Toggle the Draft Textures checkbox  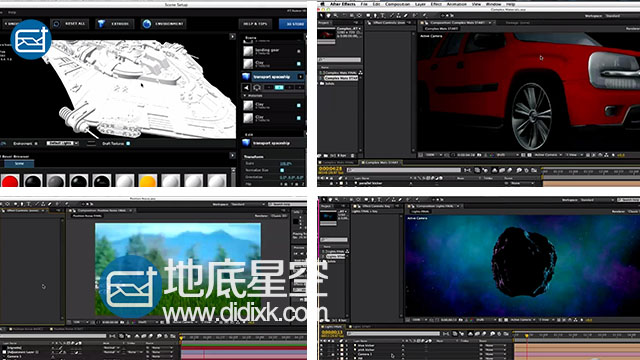click(x=128, y=143)
